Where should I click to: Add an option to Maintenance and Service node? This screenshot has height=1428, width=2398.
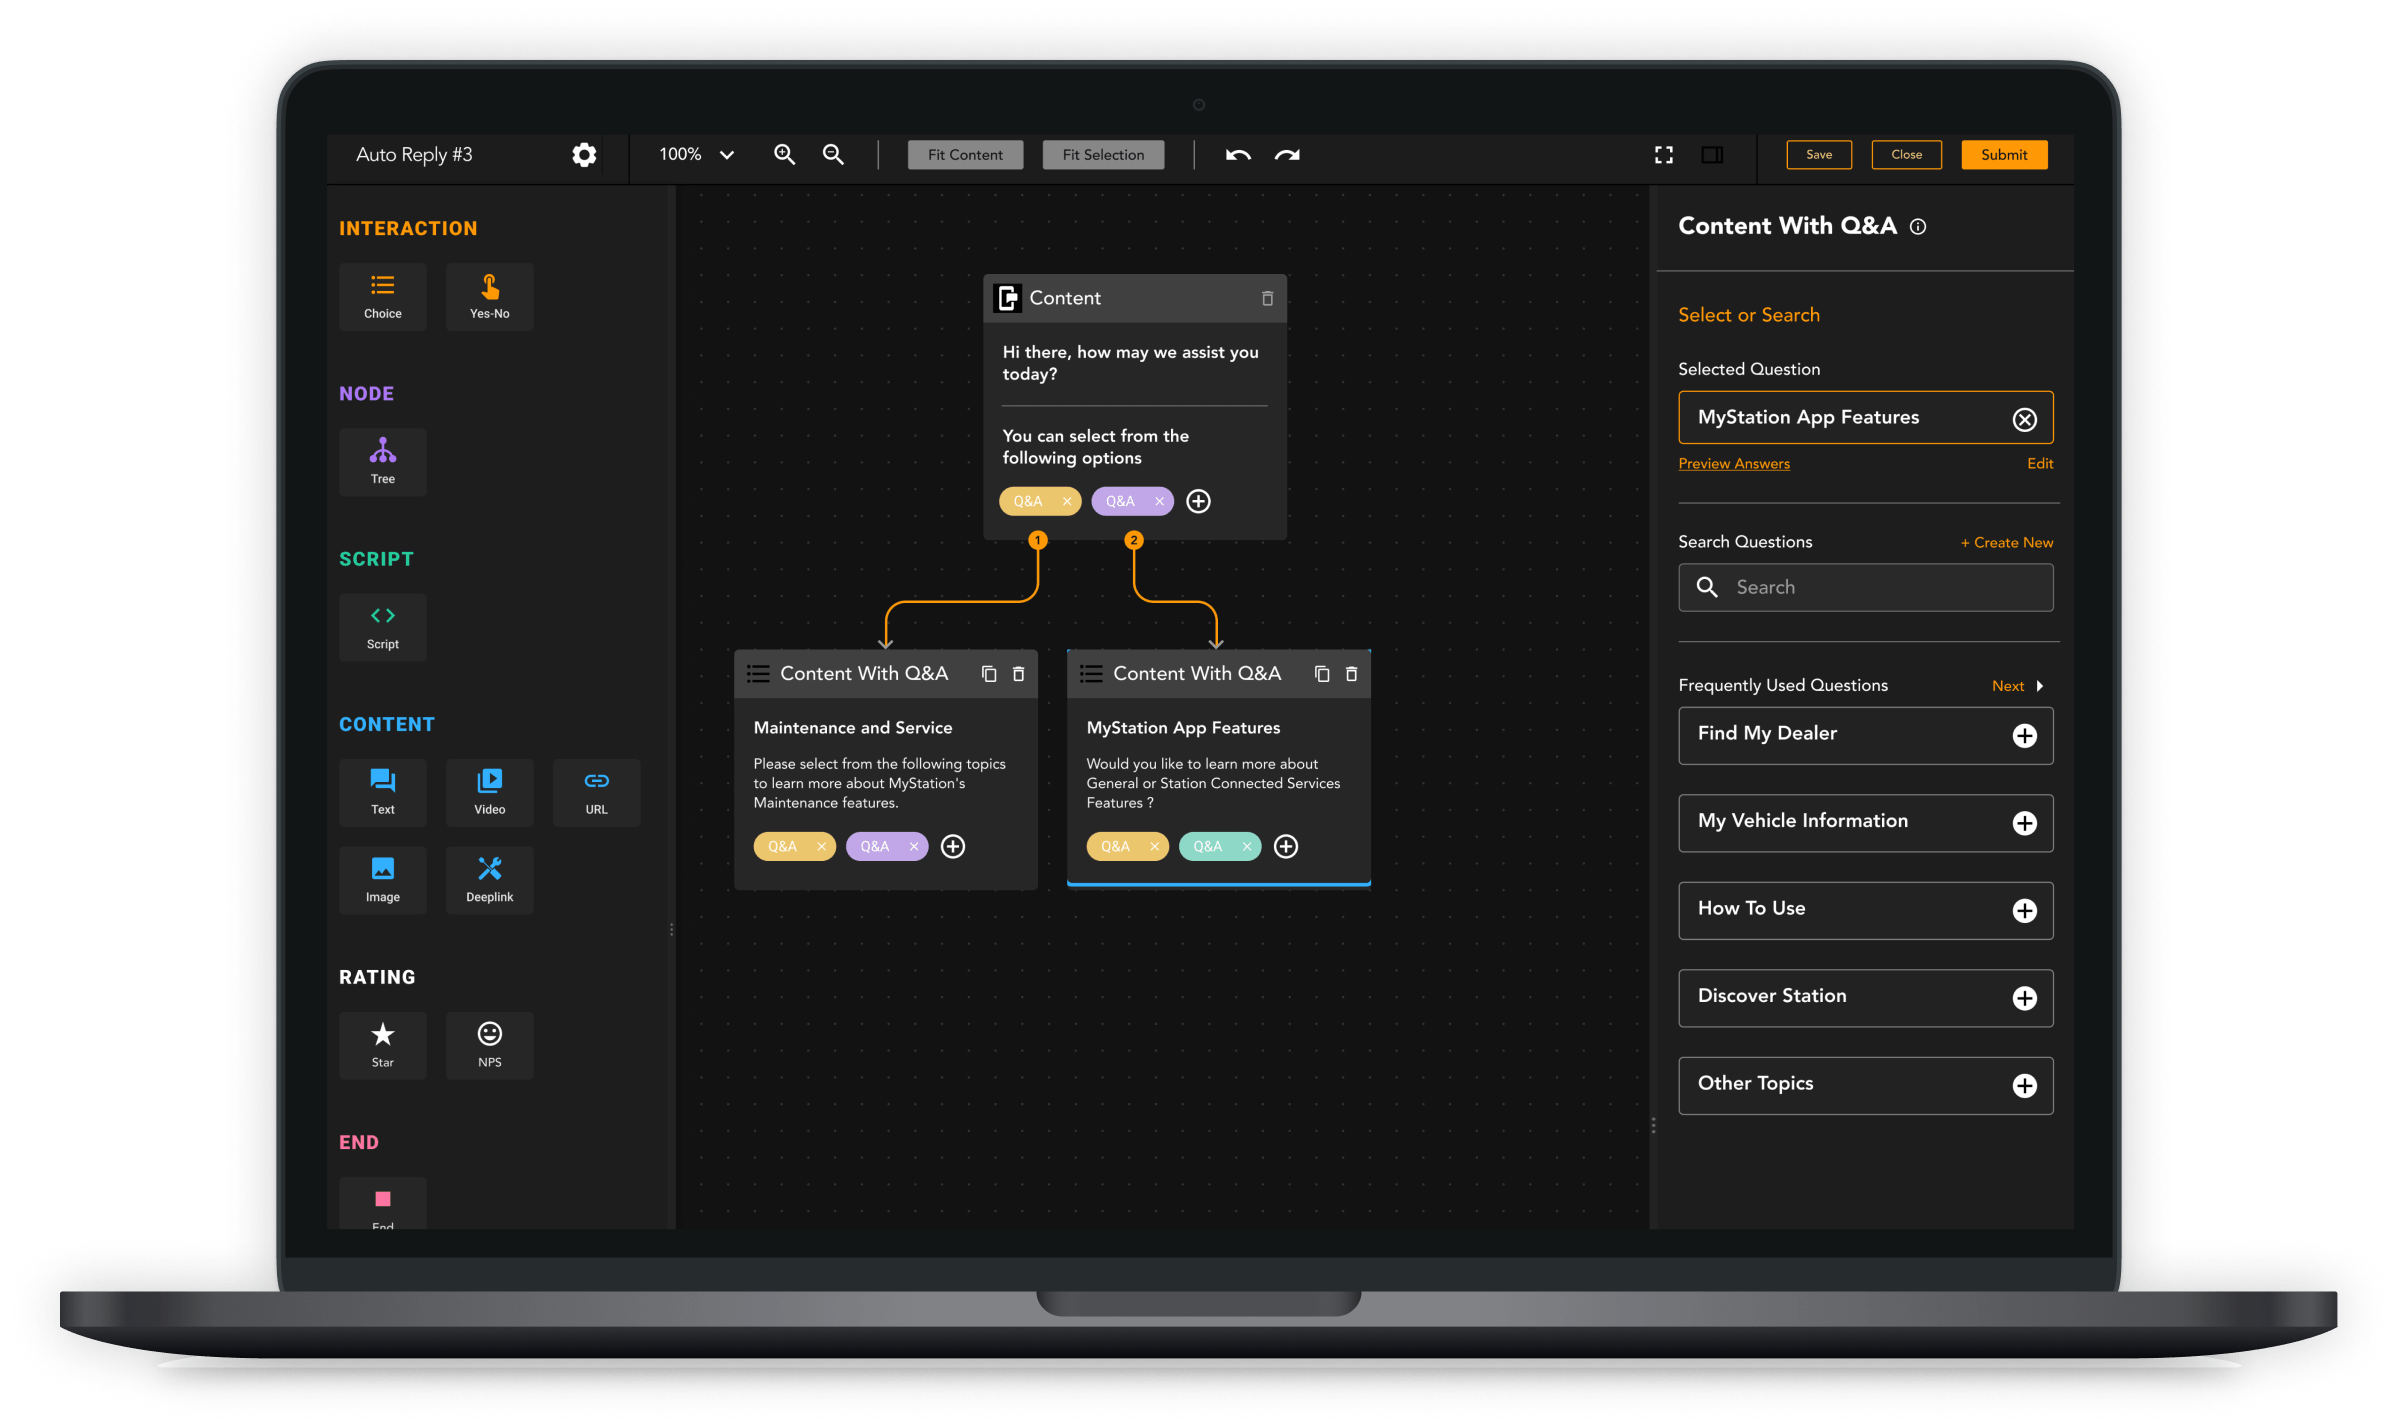pyautogui.click(x=953, y=846)
